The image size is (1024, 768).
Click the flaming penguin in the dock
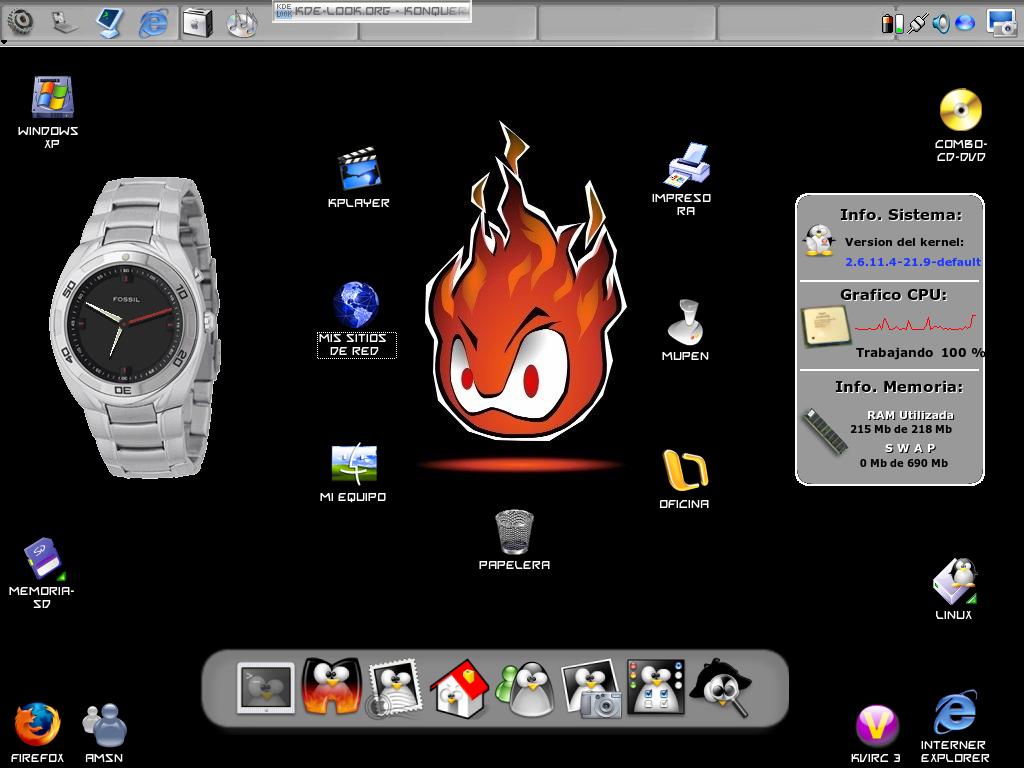pos(331,687)
